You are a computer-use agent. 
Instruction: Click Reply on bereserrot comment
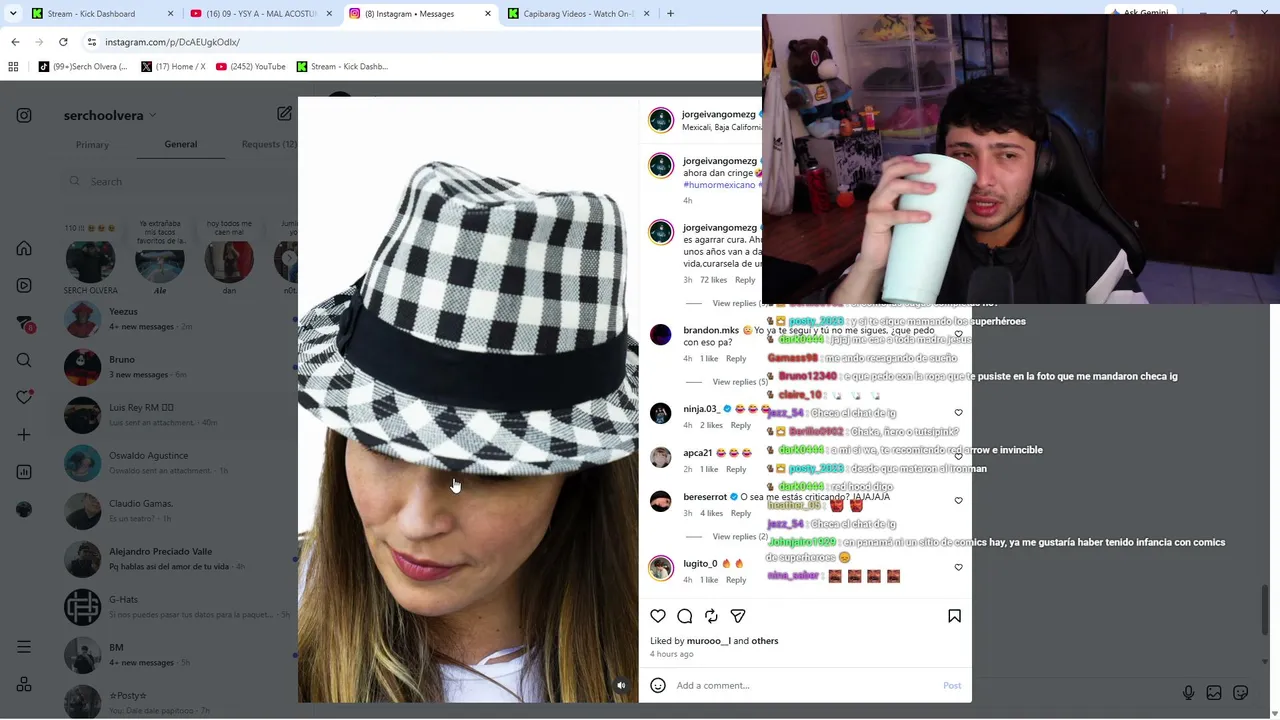[740, 514]
